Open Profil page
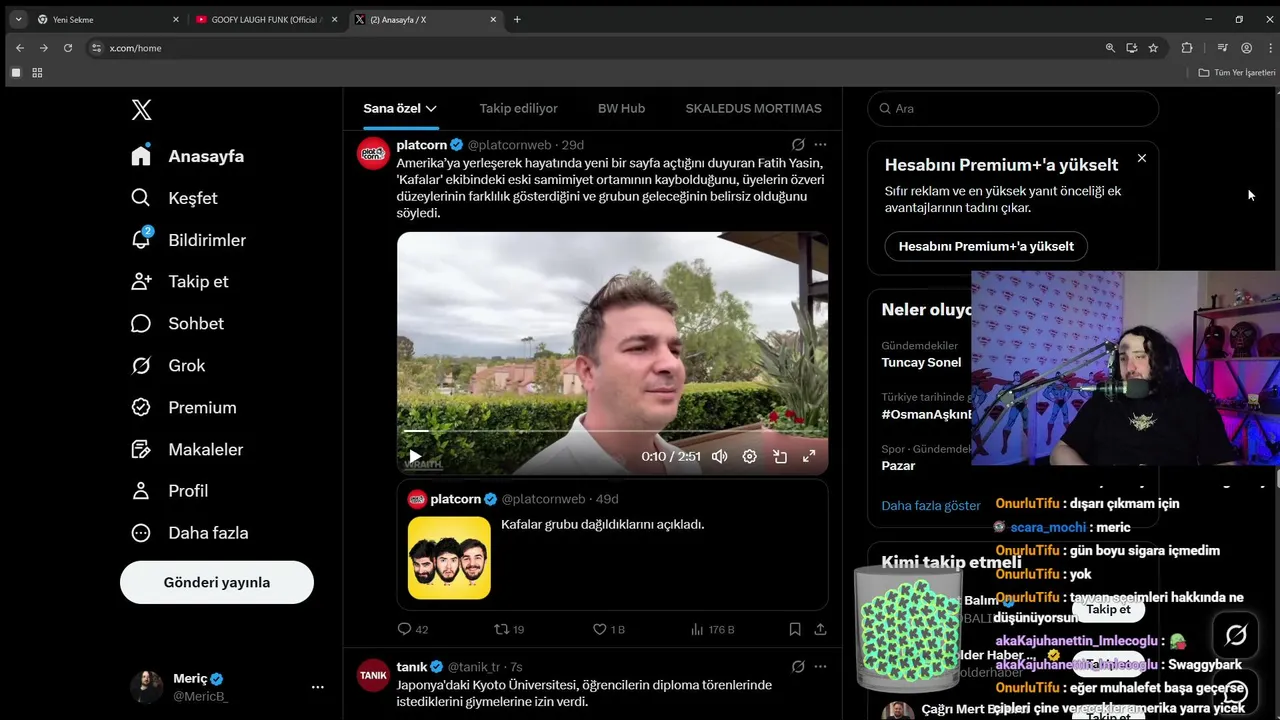 (169, 491)
